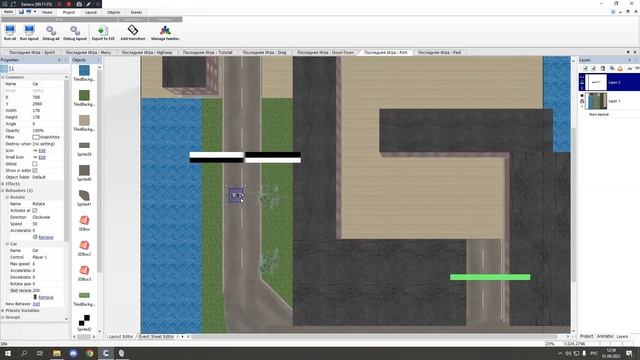Select the blue TiledBackground object in Objects panel
Screen dimensions: 640x360
(84, 70)
